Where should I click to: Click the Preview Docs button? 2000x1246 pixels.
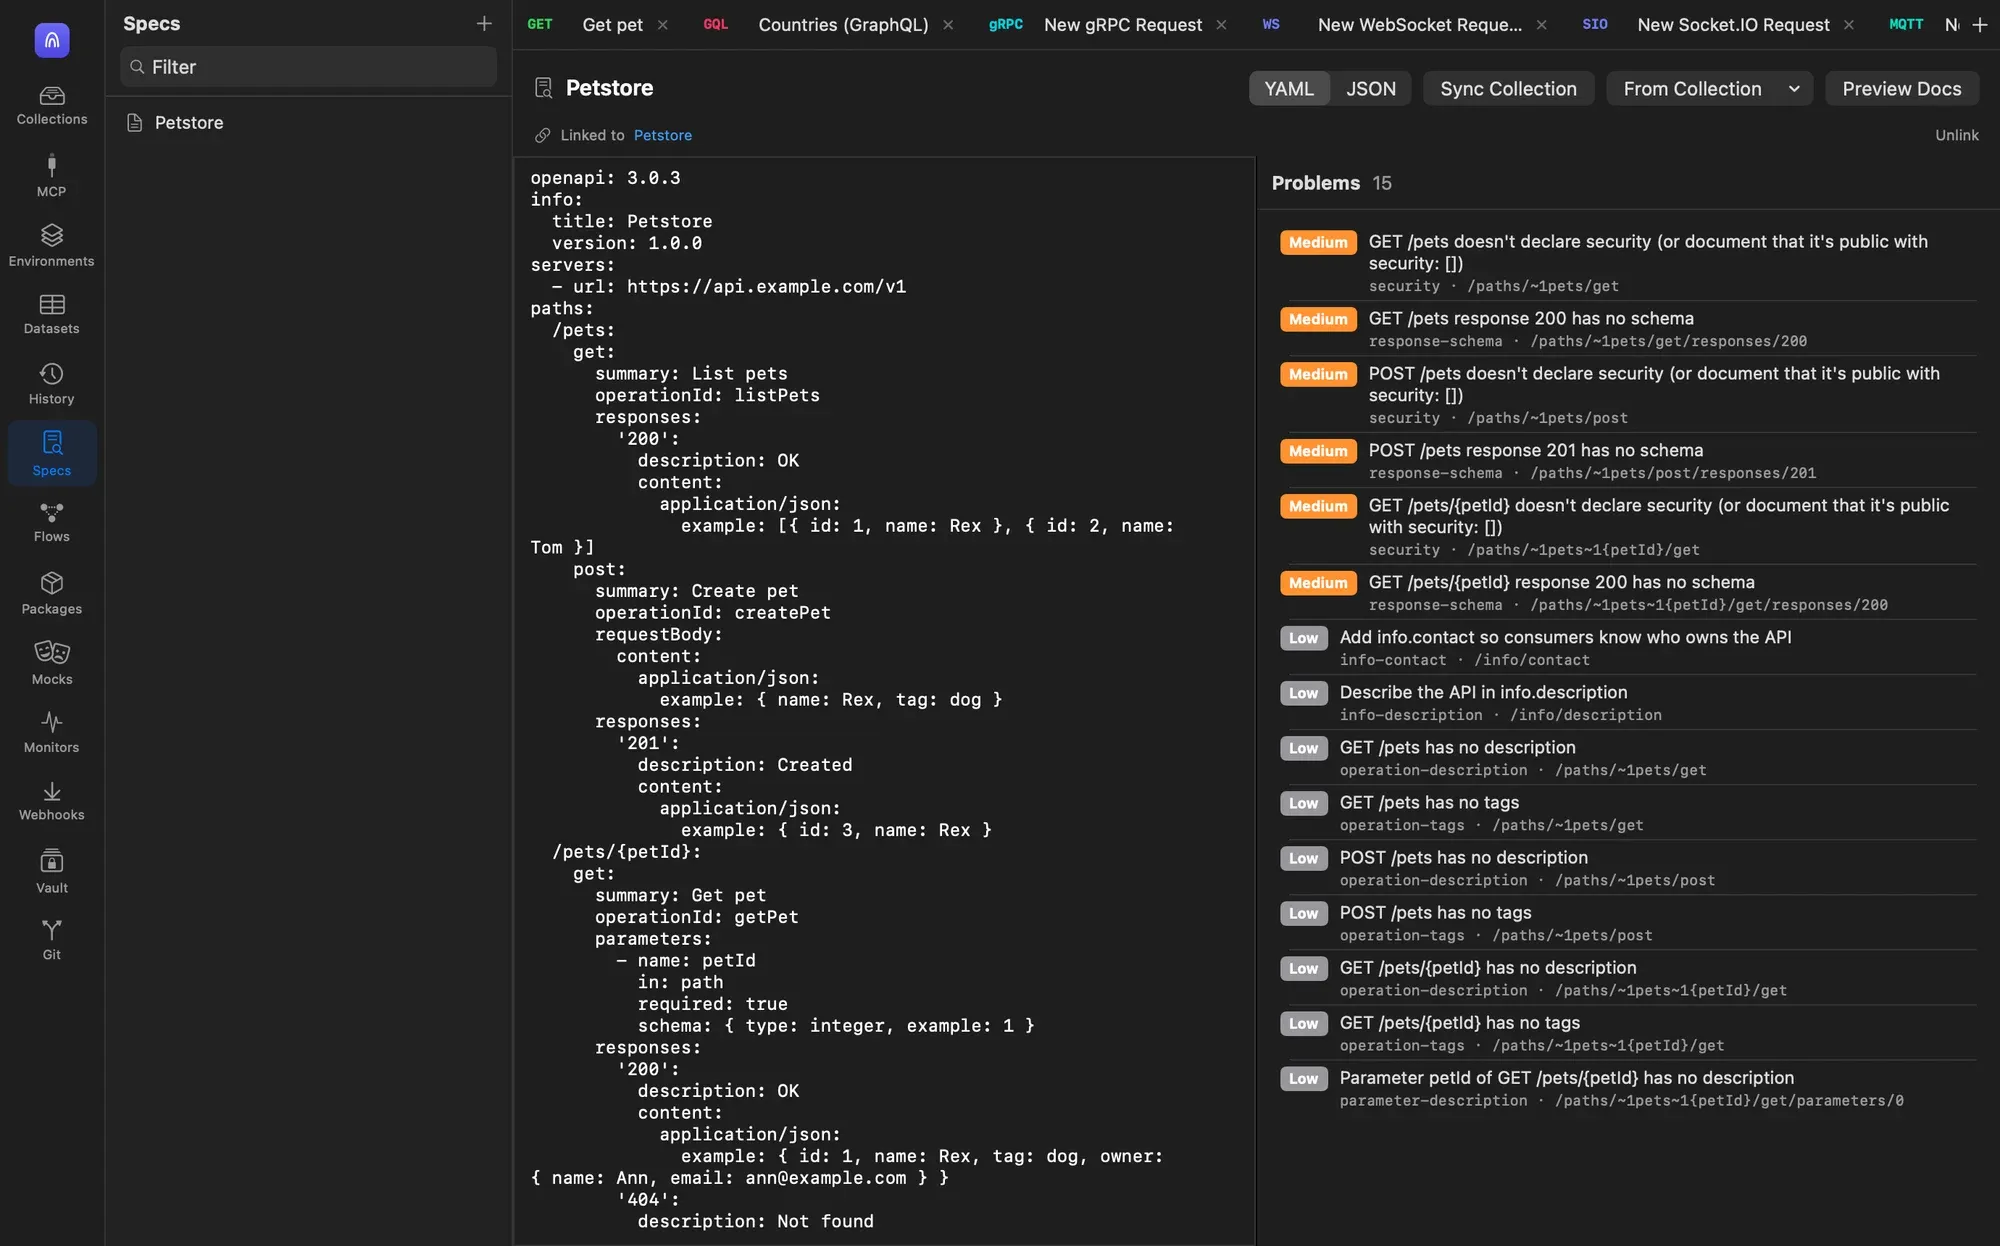[1902, 88]
